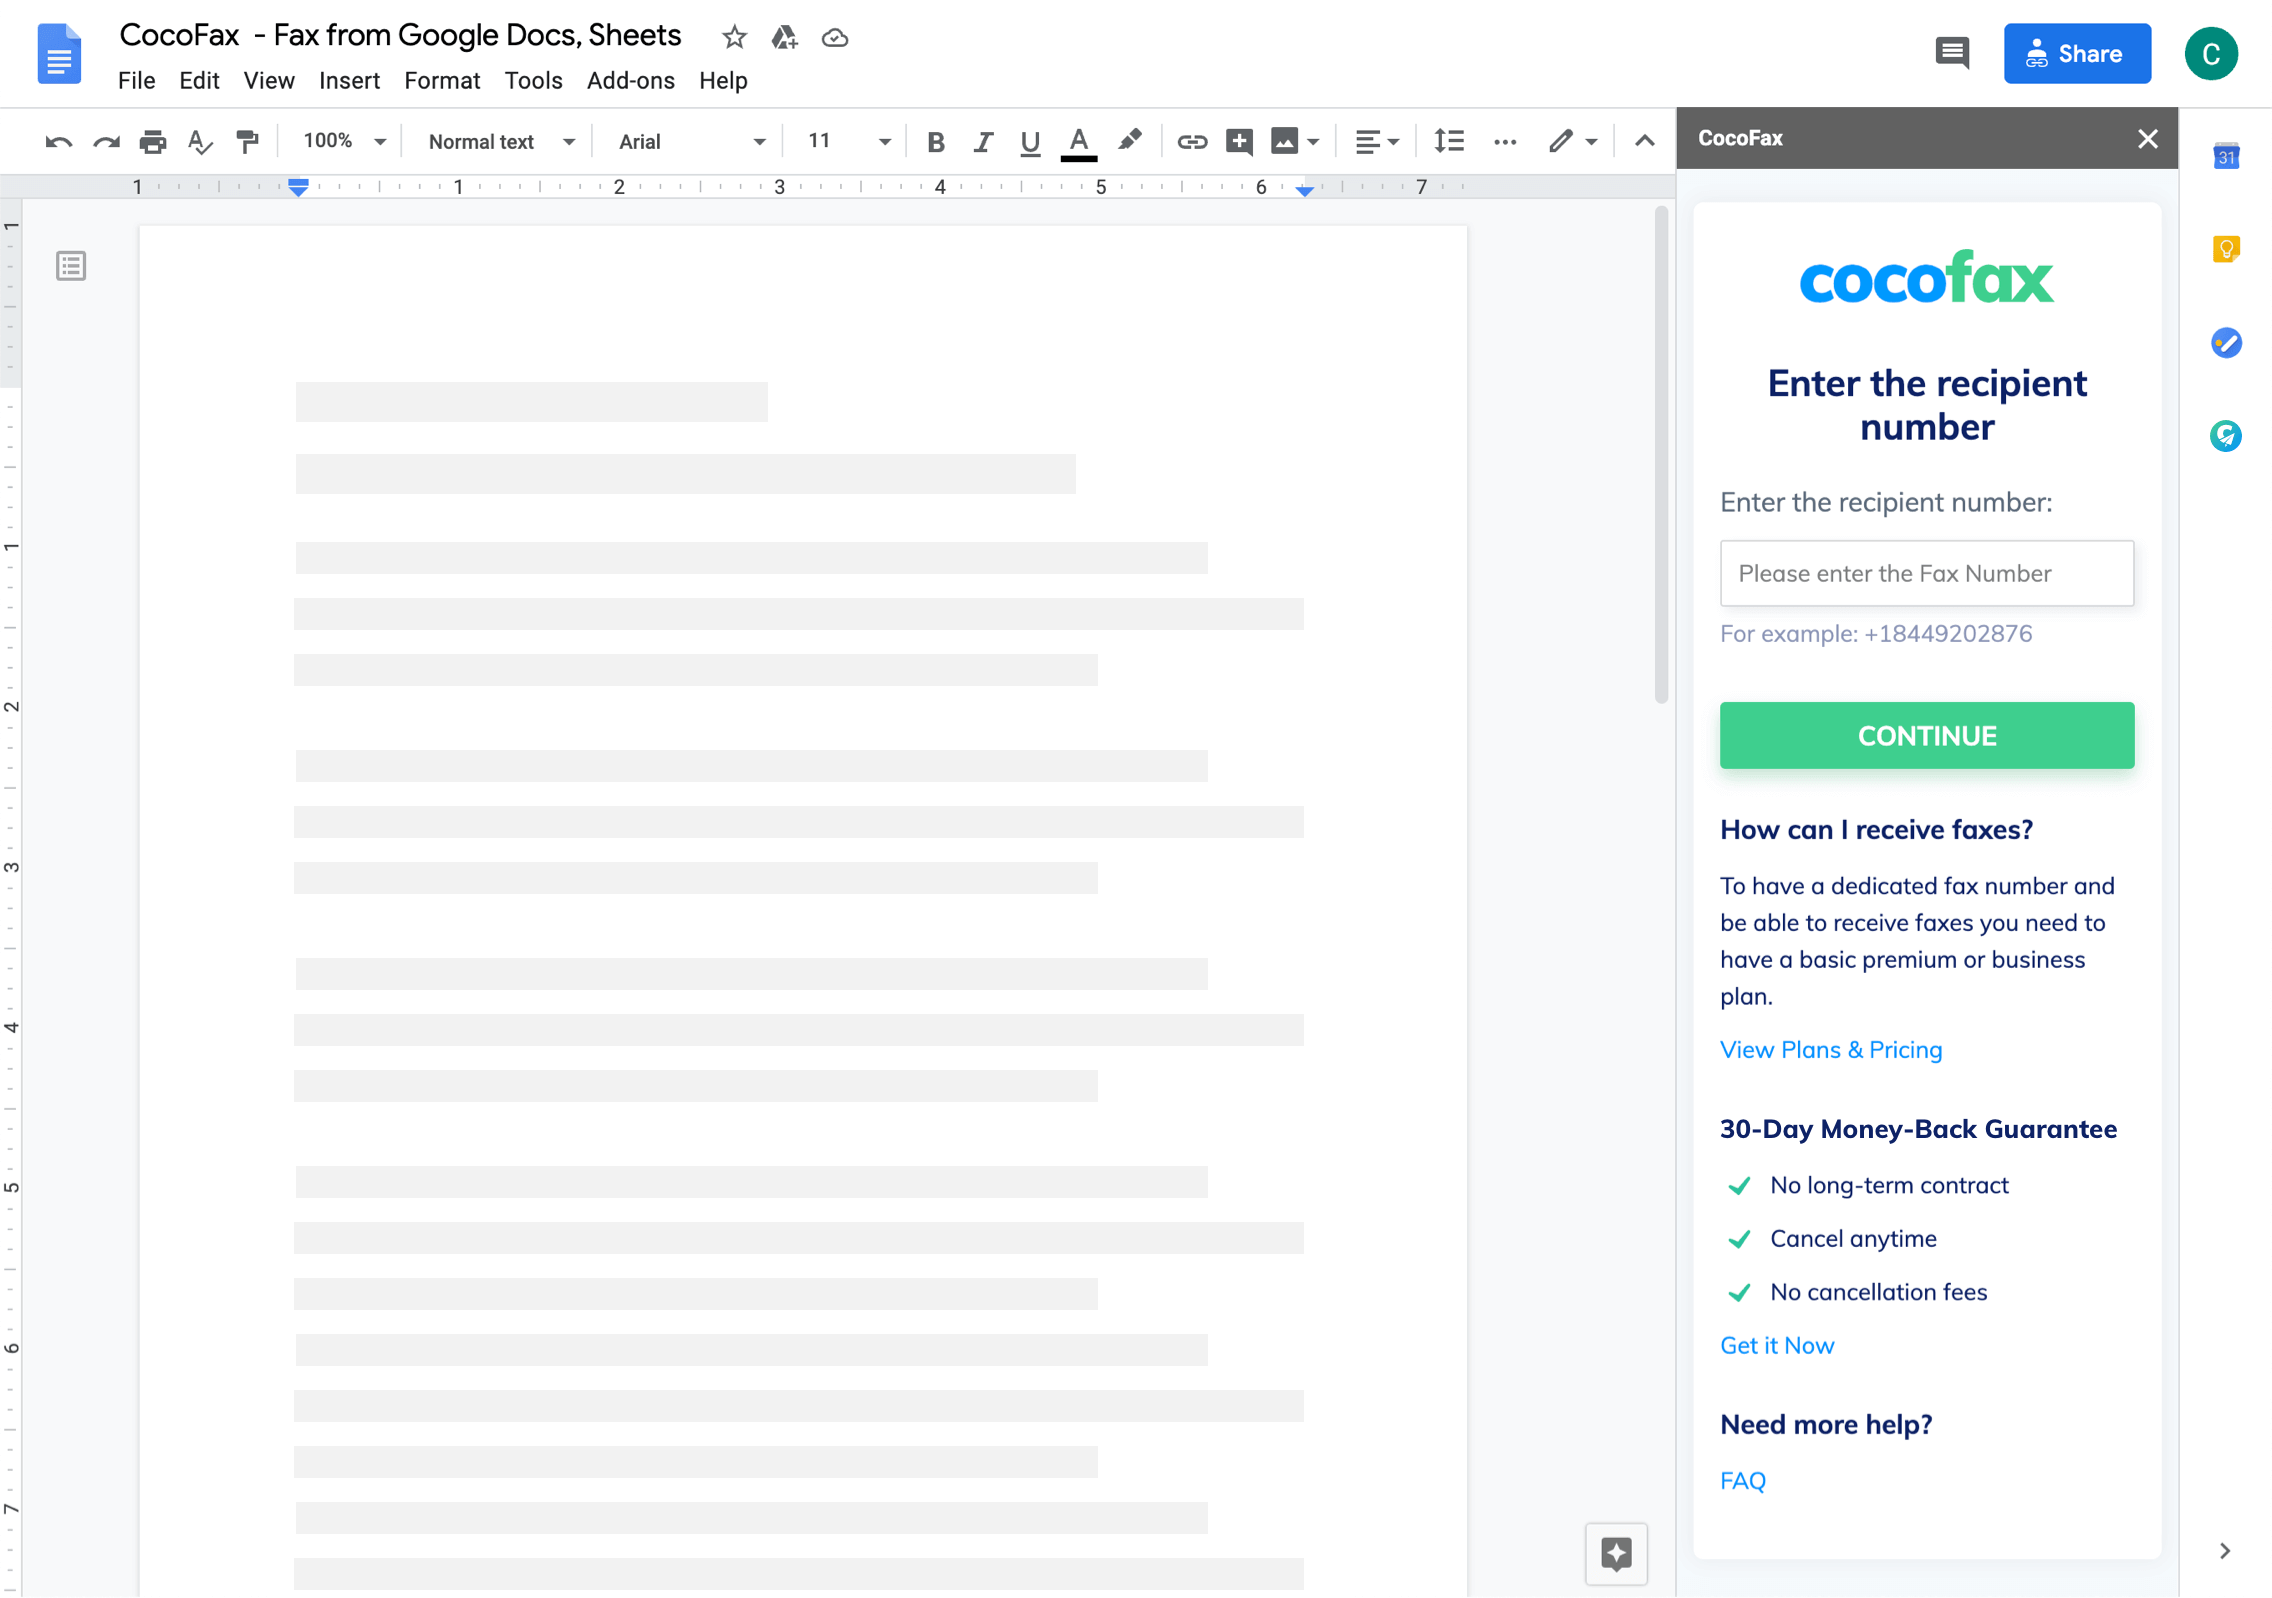Open the Add-ons menu
The width and height of the screenshot is (2272, 1598).
click(630, 80)
